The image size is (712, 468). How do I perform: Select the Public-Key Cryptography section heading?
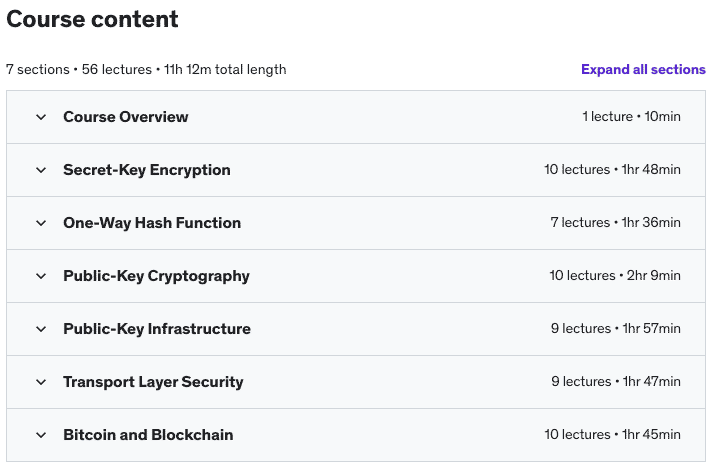156,276
